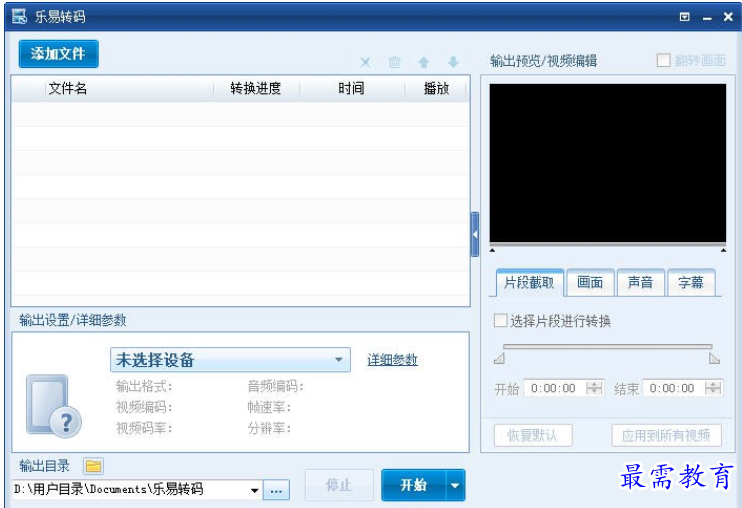Open the dropdown arrow beside the 开始 convert button
The image size is (742, 508).
coord(455,485)
